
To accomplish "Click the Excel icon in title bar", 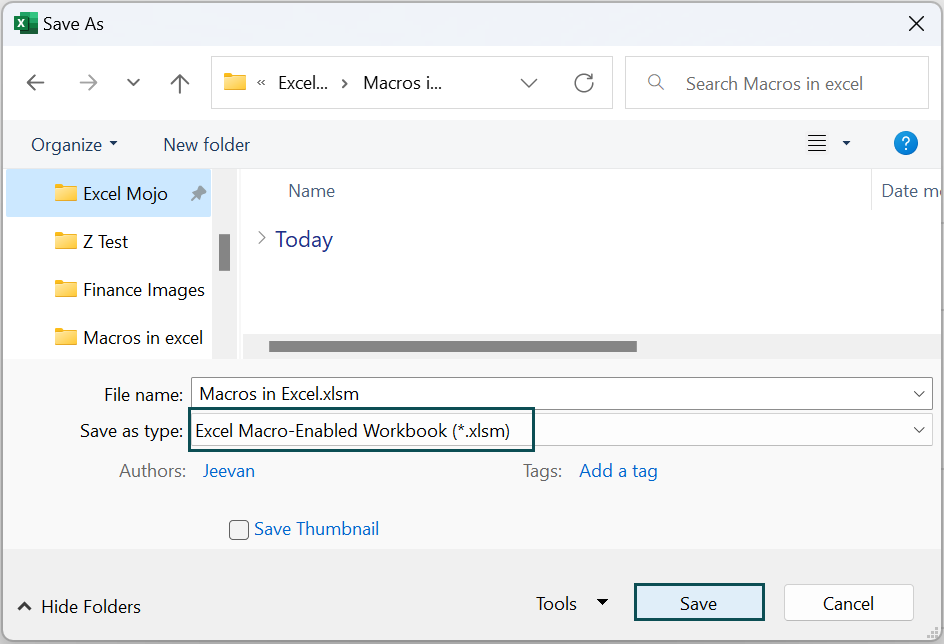I will click(x=25, y=23).
